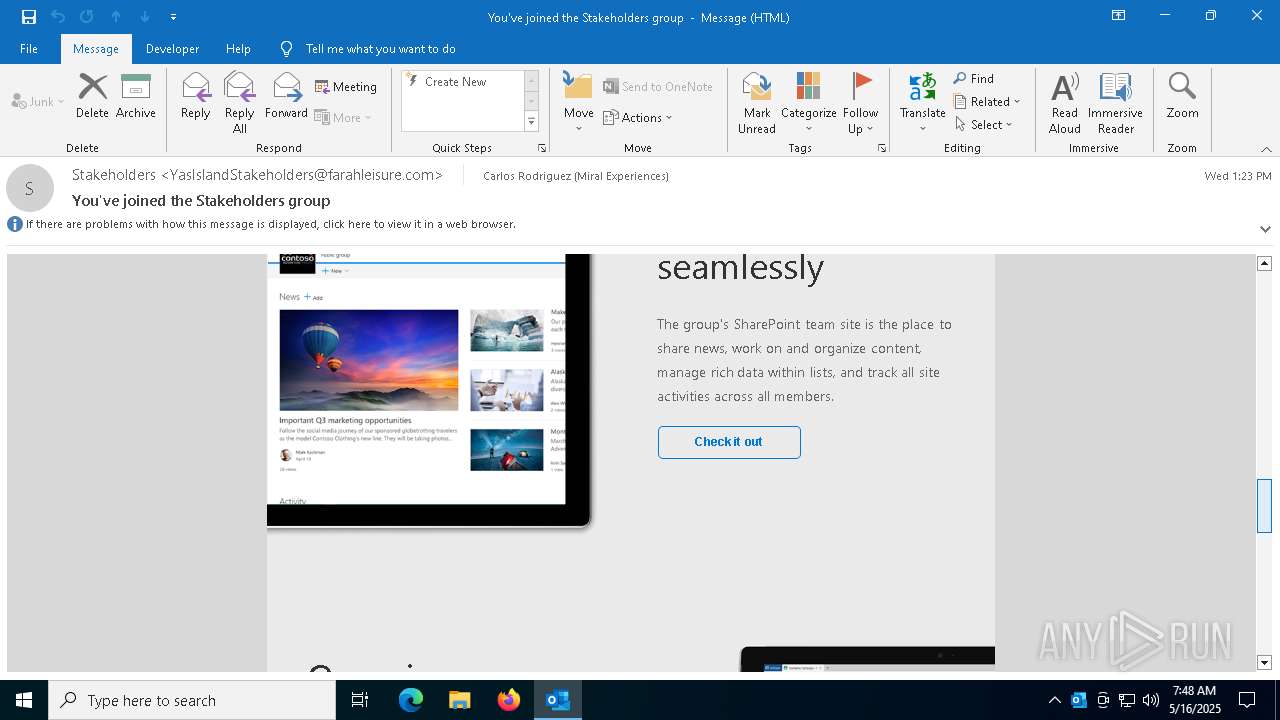Screen dimensions: 1280x720
Task: Set a Follow Up flag
Action: tap(860, 103)
